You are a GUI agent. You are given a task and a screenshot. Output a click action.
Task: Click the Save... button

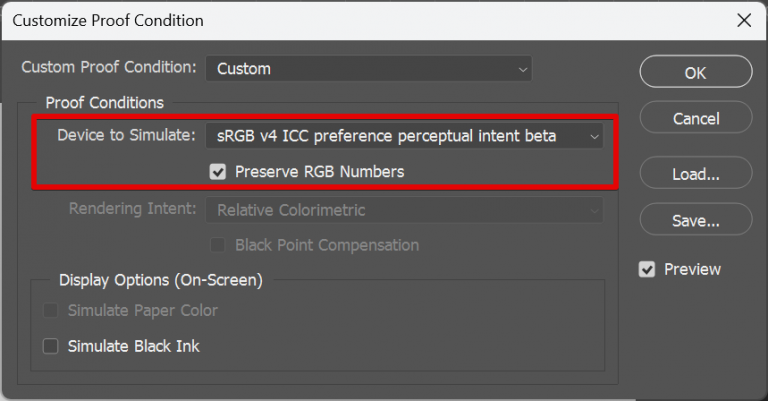pyautogui.click(x=695, y=221)
